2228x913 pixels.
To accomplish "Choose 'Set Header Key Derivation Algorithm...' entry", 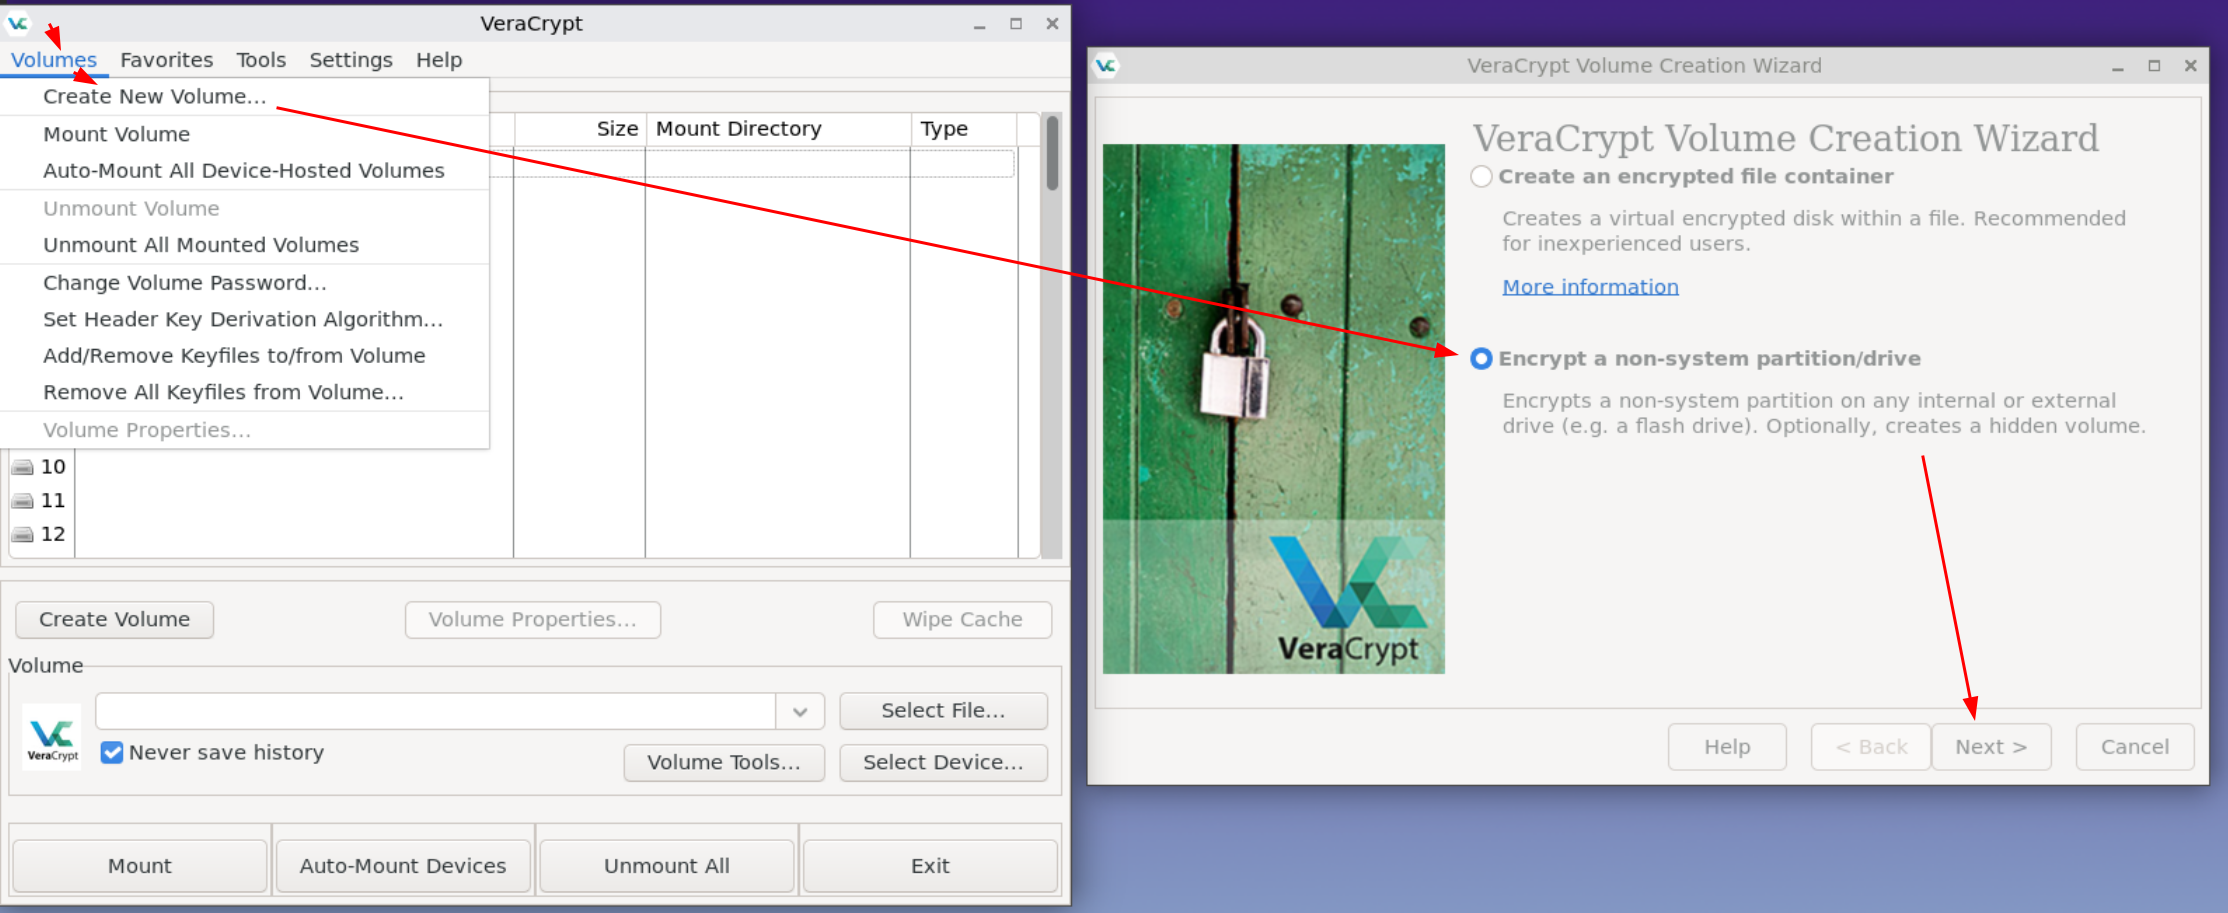I will [x=245, y=319].
